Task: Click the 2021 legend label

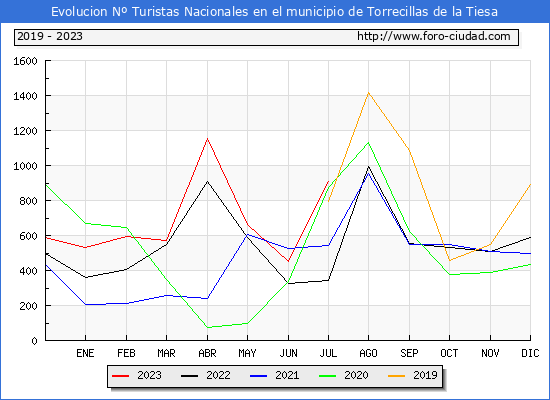Action: point(287,375)
